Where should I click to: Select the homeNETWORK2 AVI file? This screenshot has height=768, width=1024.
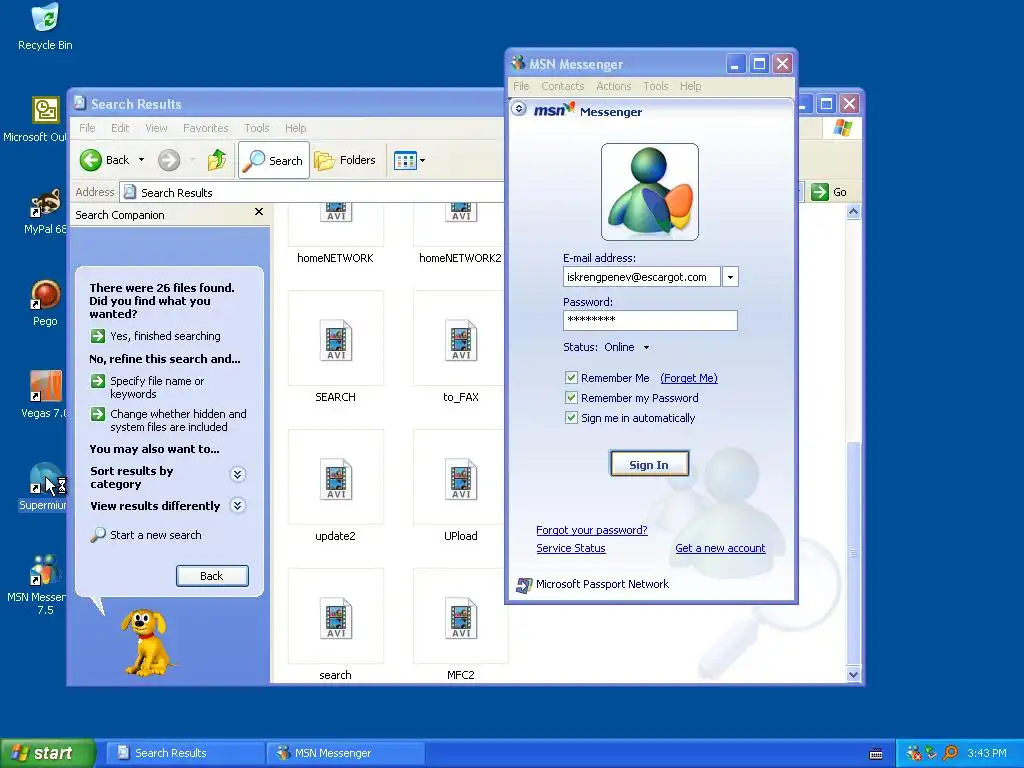pos(460,232)
